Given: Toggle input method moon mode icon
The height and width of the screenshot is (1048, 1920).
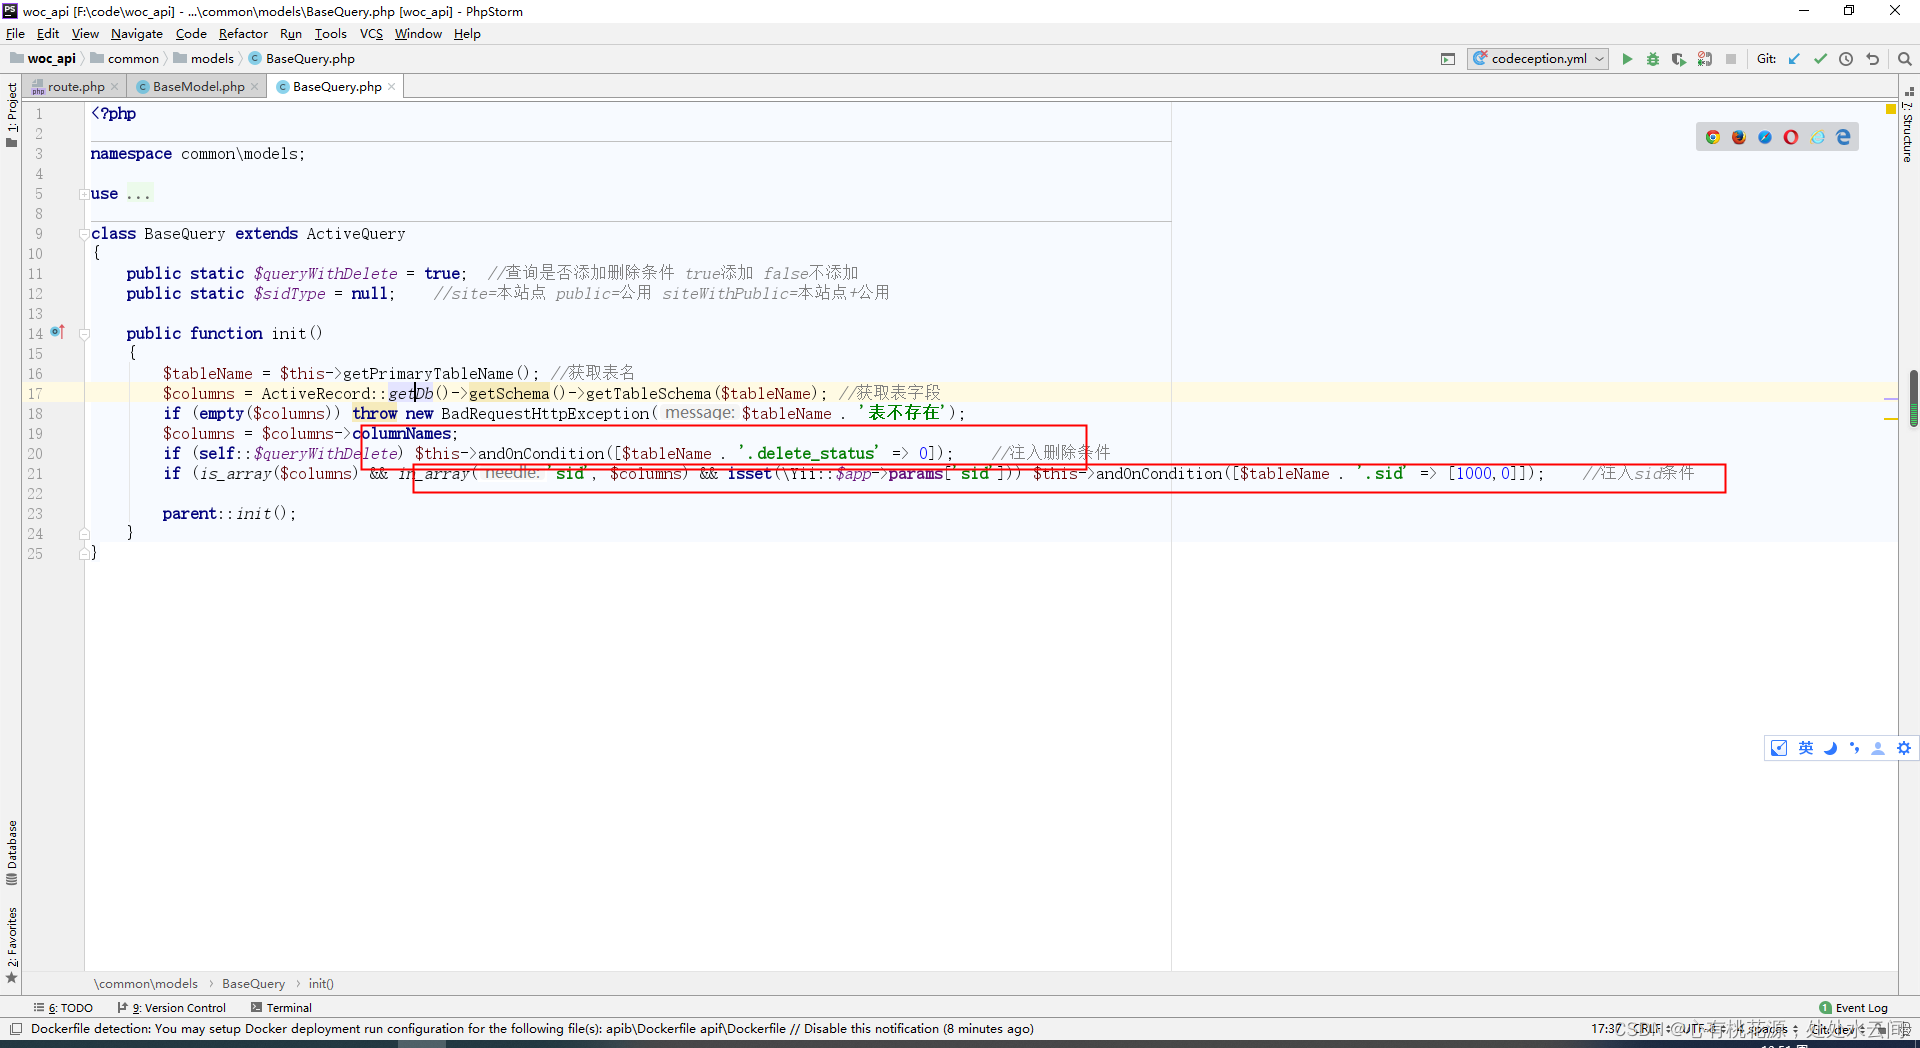Looking at the screenshot, I should tap(1830, 748).
